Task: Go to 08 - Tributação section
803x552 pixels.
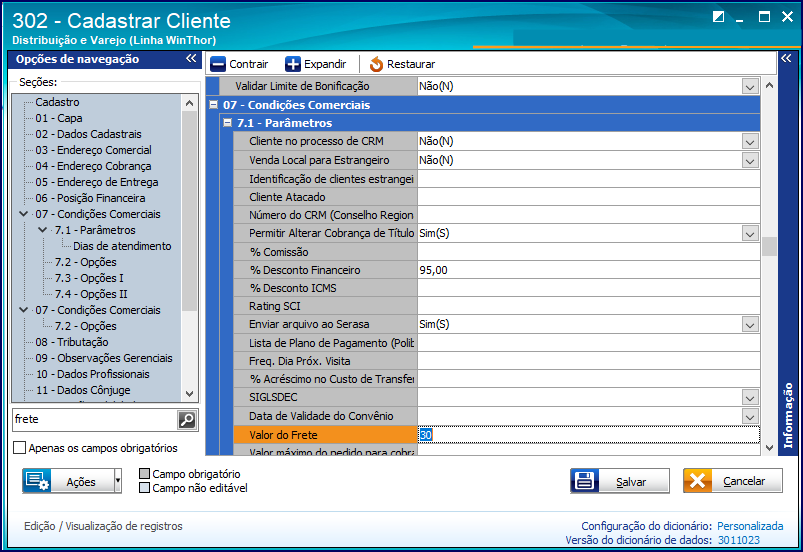Action: pos(72,342)
